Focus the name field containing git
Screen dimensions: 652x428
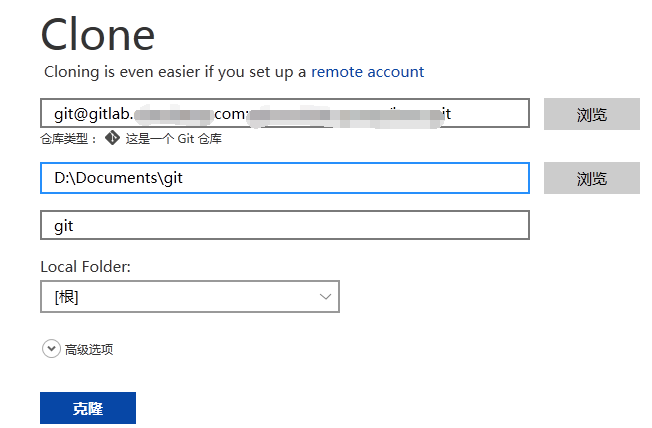(x=285, y=225)
